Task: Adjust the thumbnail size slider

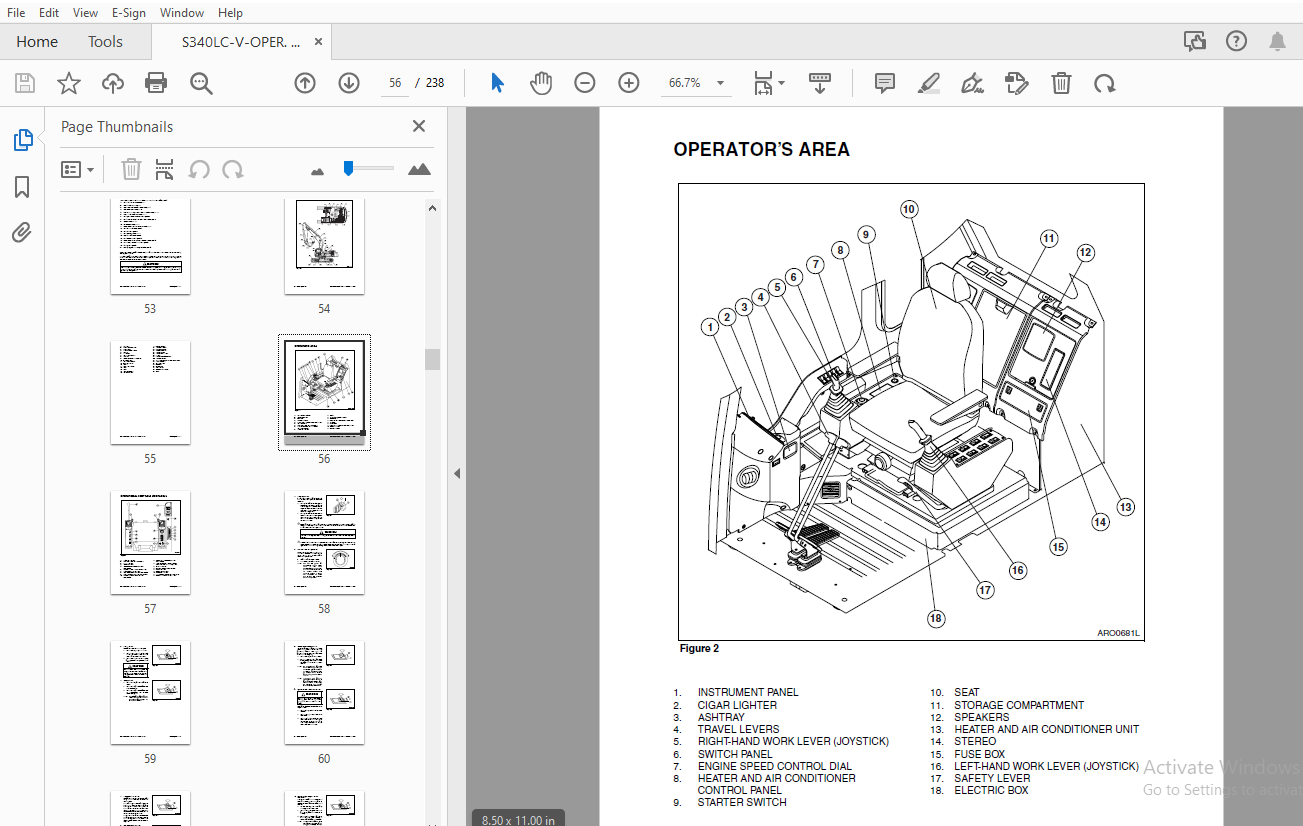Action: 348,168
